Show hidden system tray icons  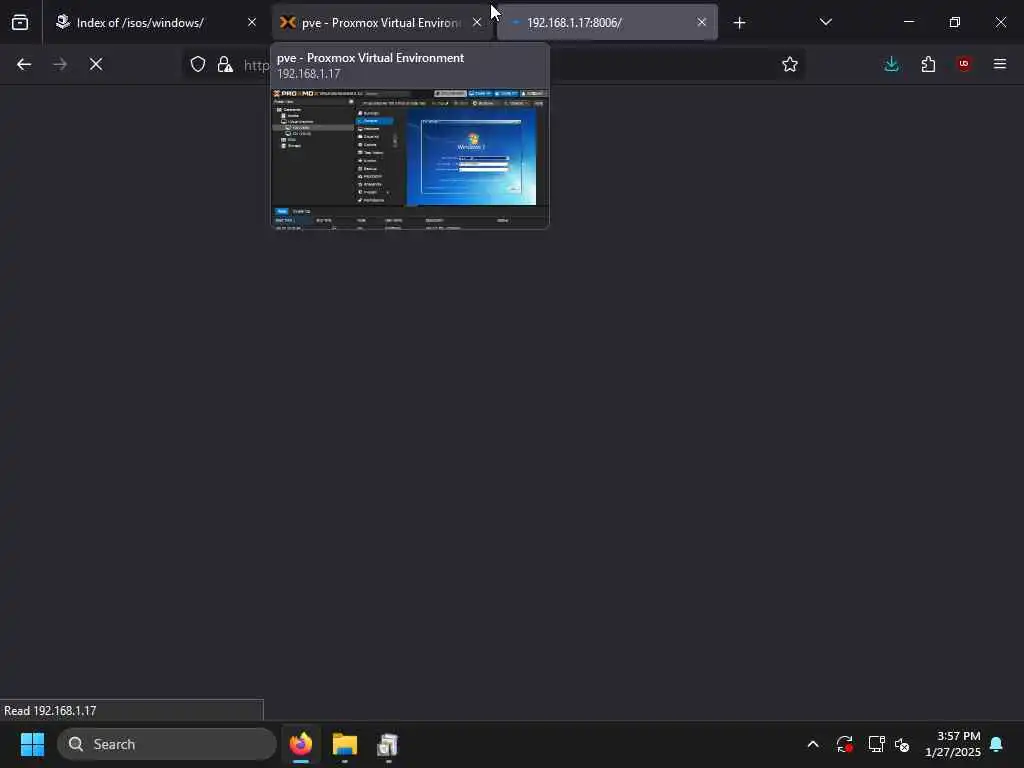click(813, 744)
